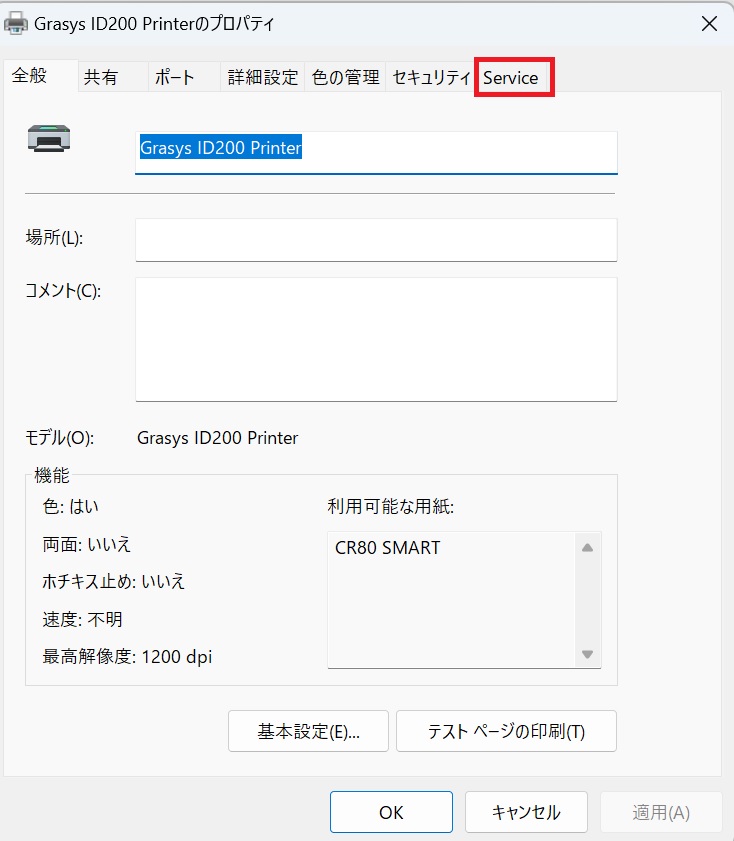Click the printer name field with Grasys ID200 Printer

coord(376,152)
